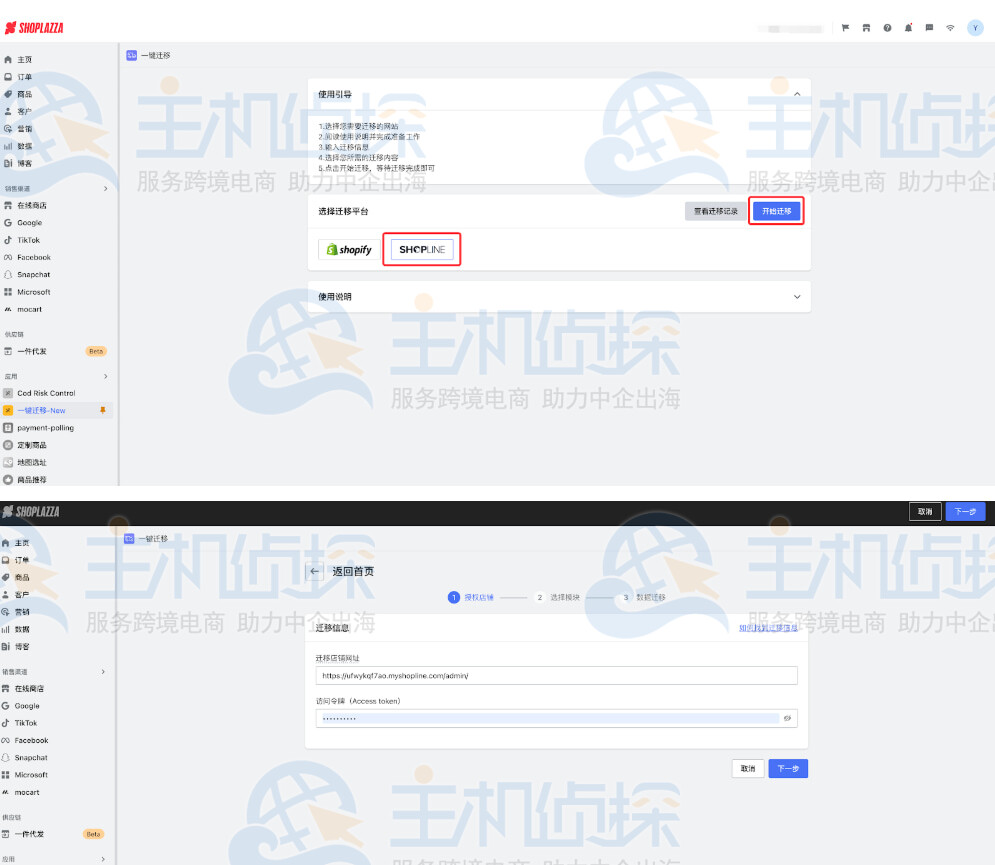Expand the 使用说明 instructions section
The height and width of the screenshot is (865, 995).
click(797, 297)
